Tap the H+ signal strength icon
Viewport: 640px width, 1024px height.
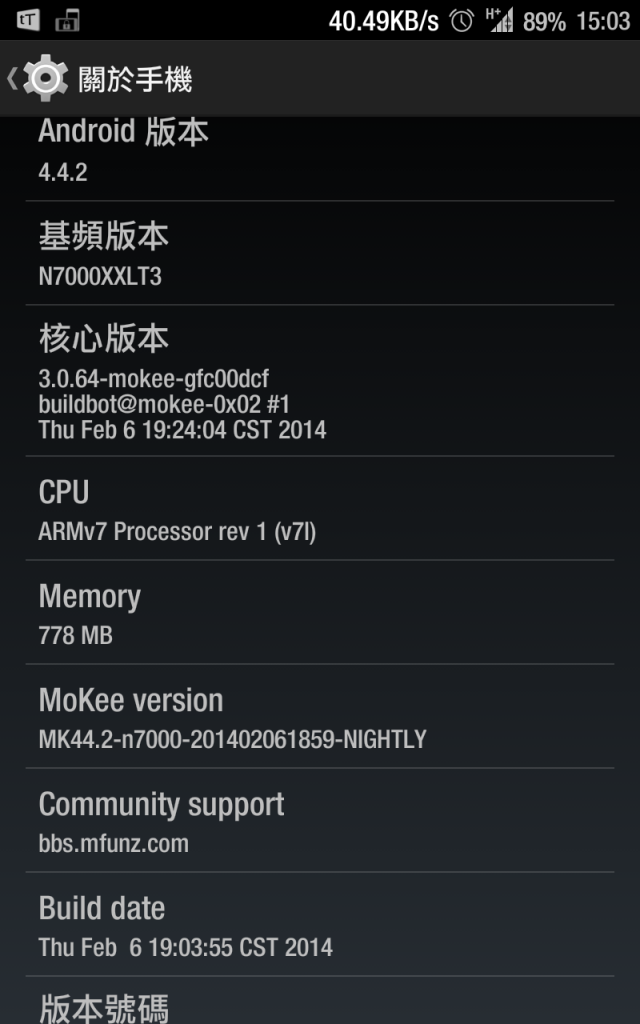coord(500,20)
